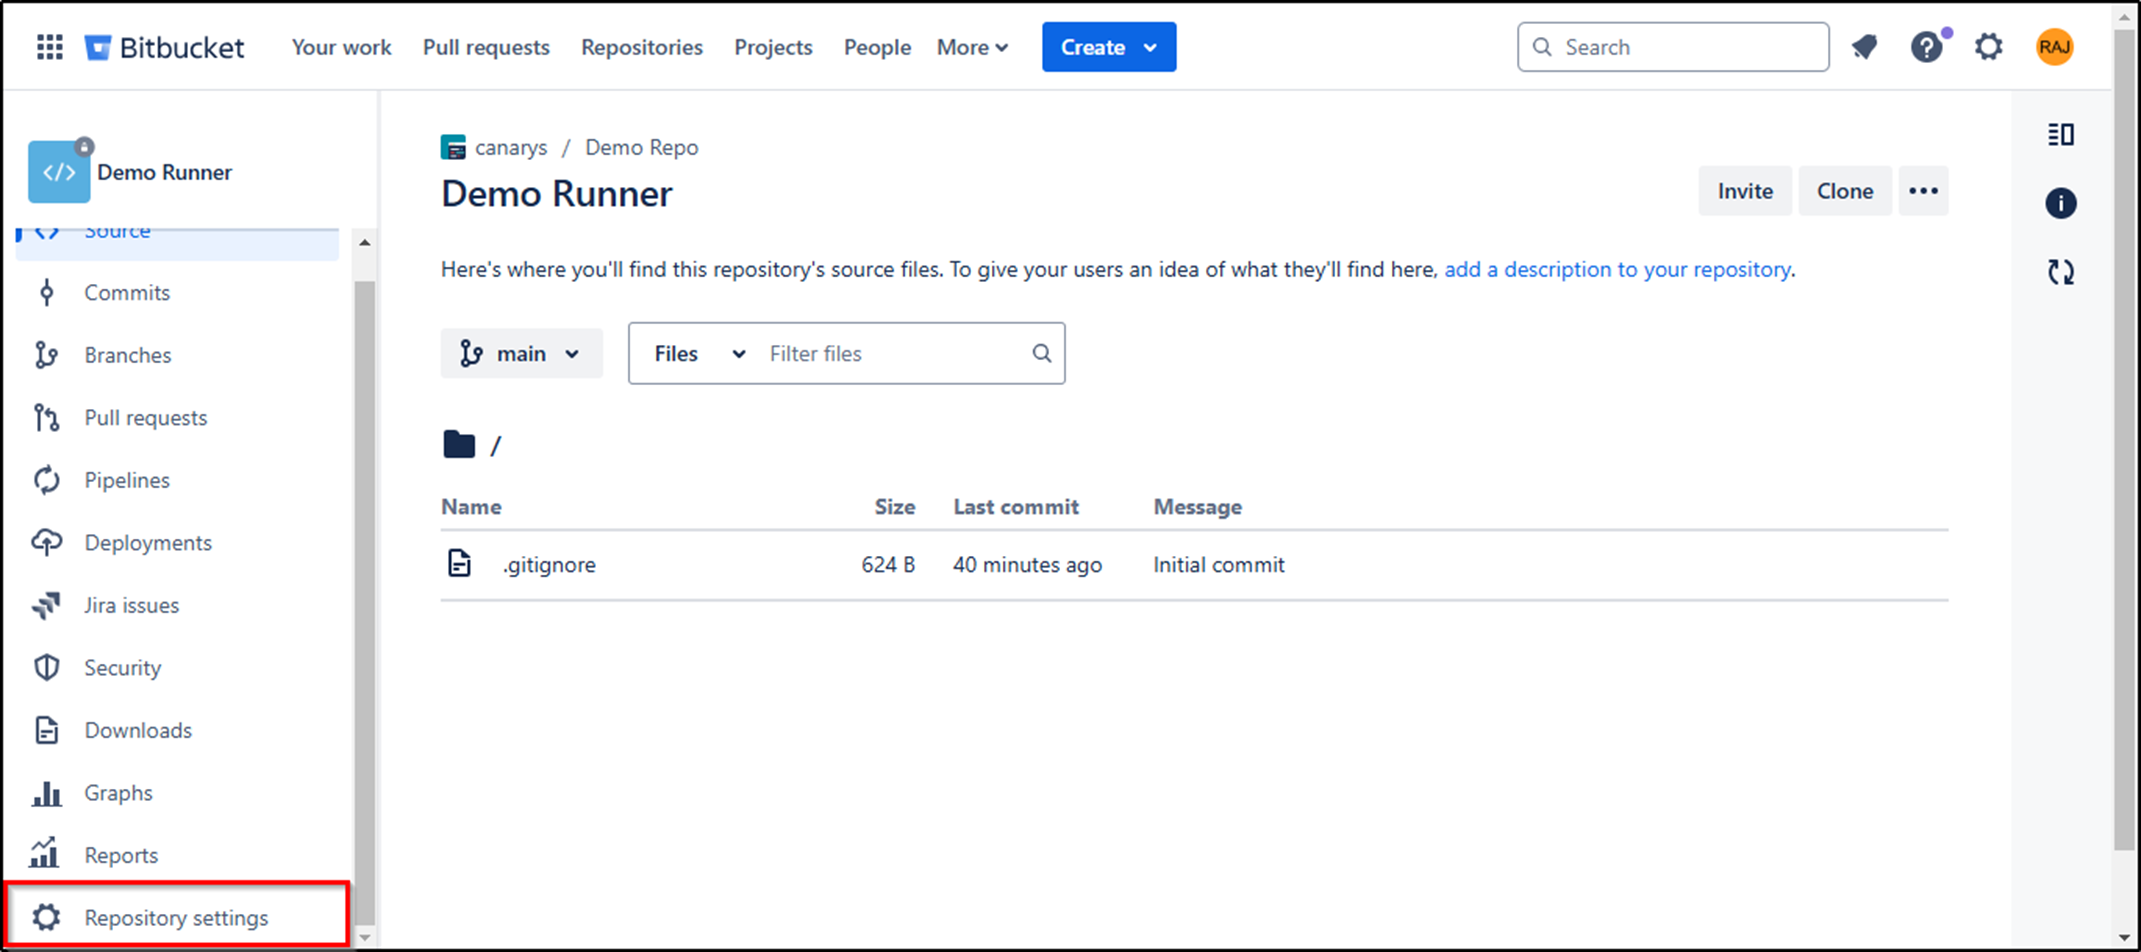Open the main branch selector dropdown
Image resolution: width=2141 pixels, height=952 pixels.
coord(521,353)
